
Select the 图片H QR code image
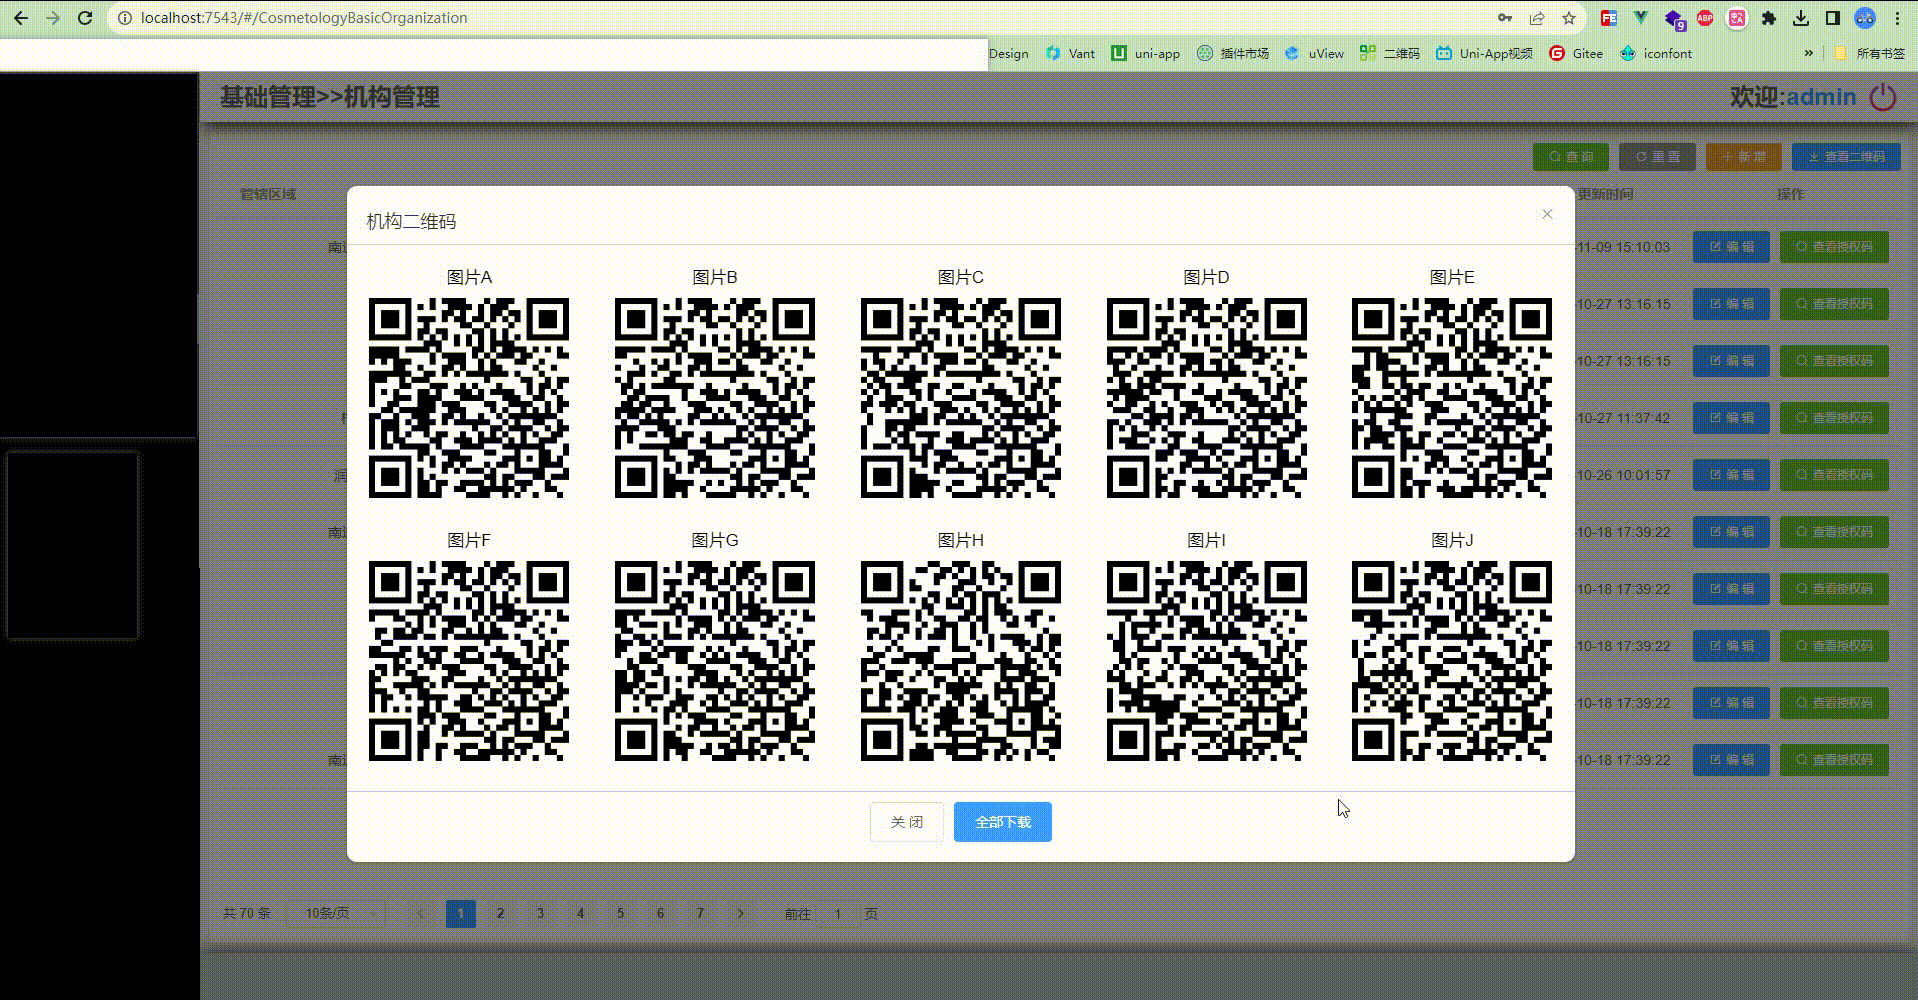point(961,661)
